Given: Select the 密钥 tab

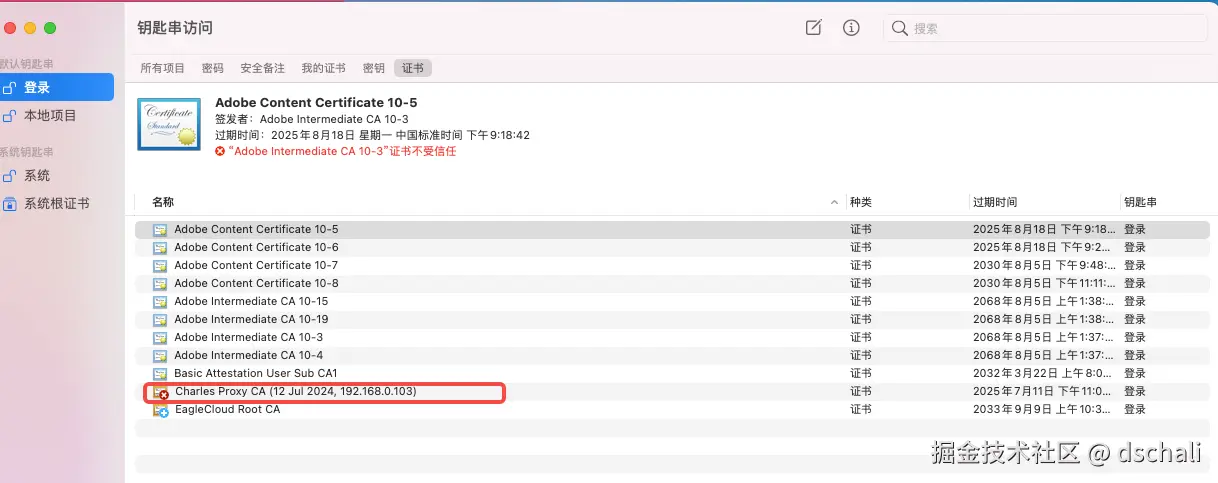Looking at the screenshot, I should coord(374,68).
